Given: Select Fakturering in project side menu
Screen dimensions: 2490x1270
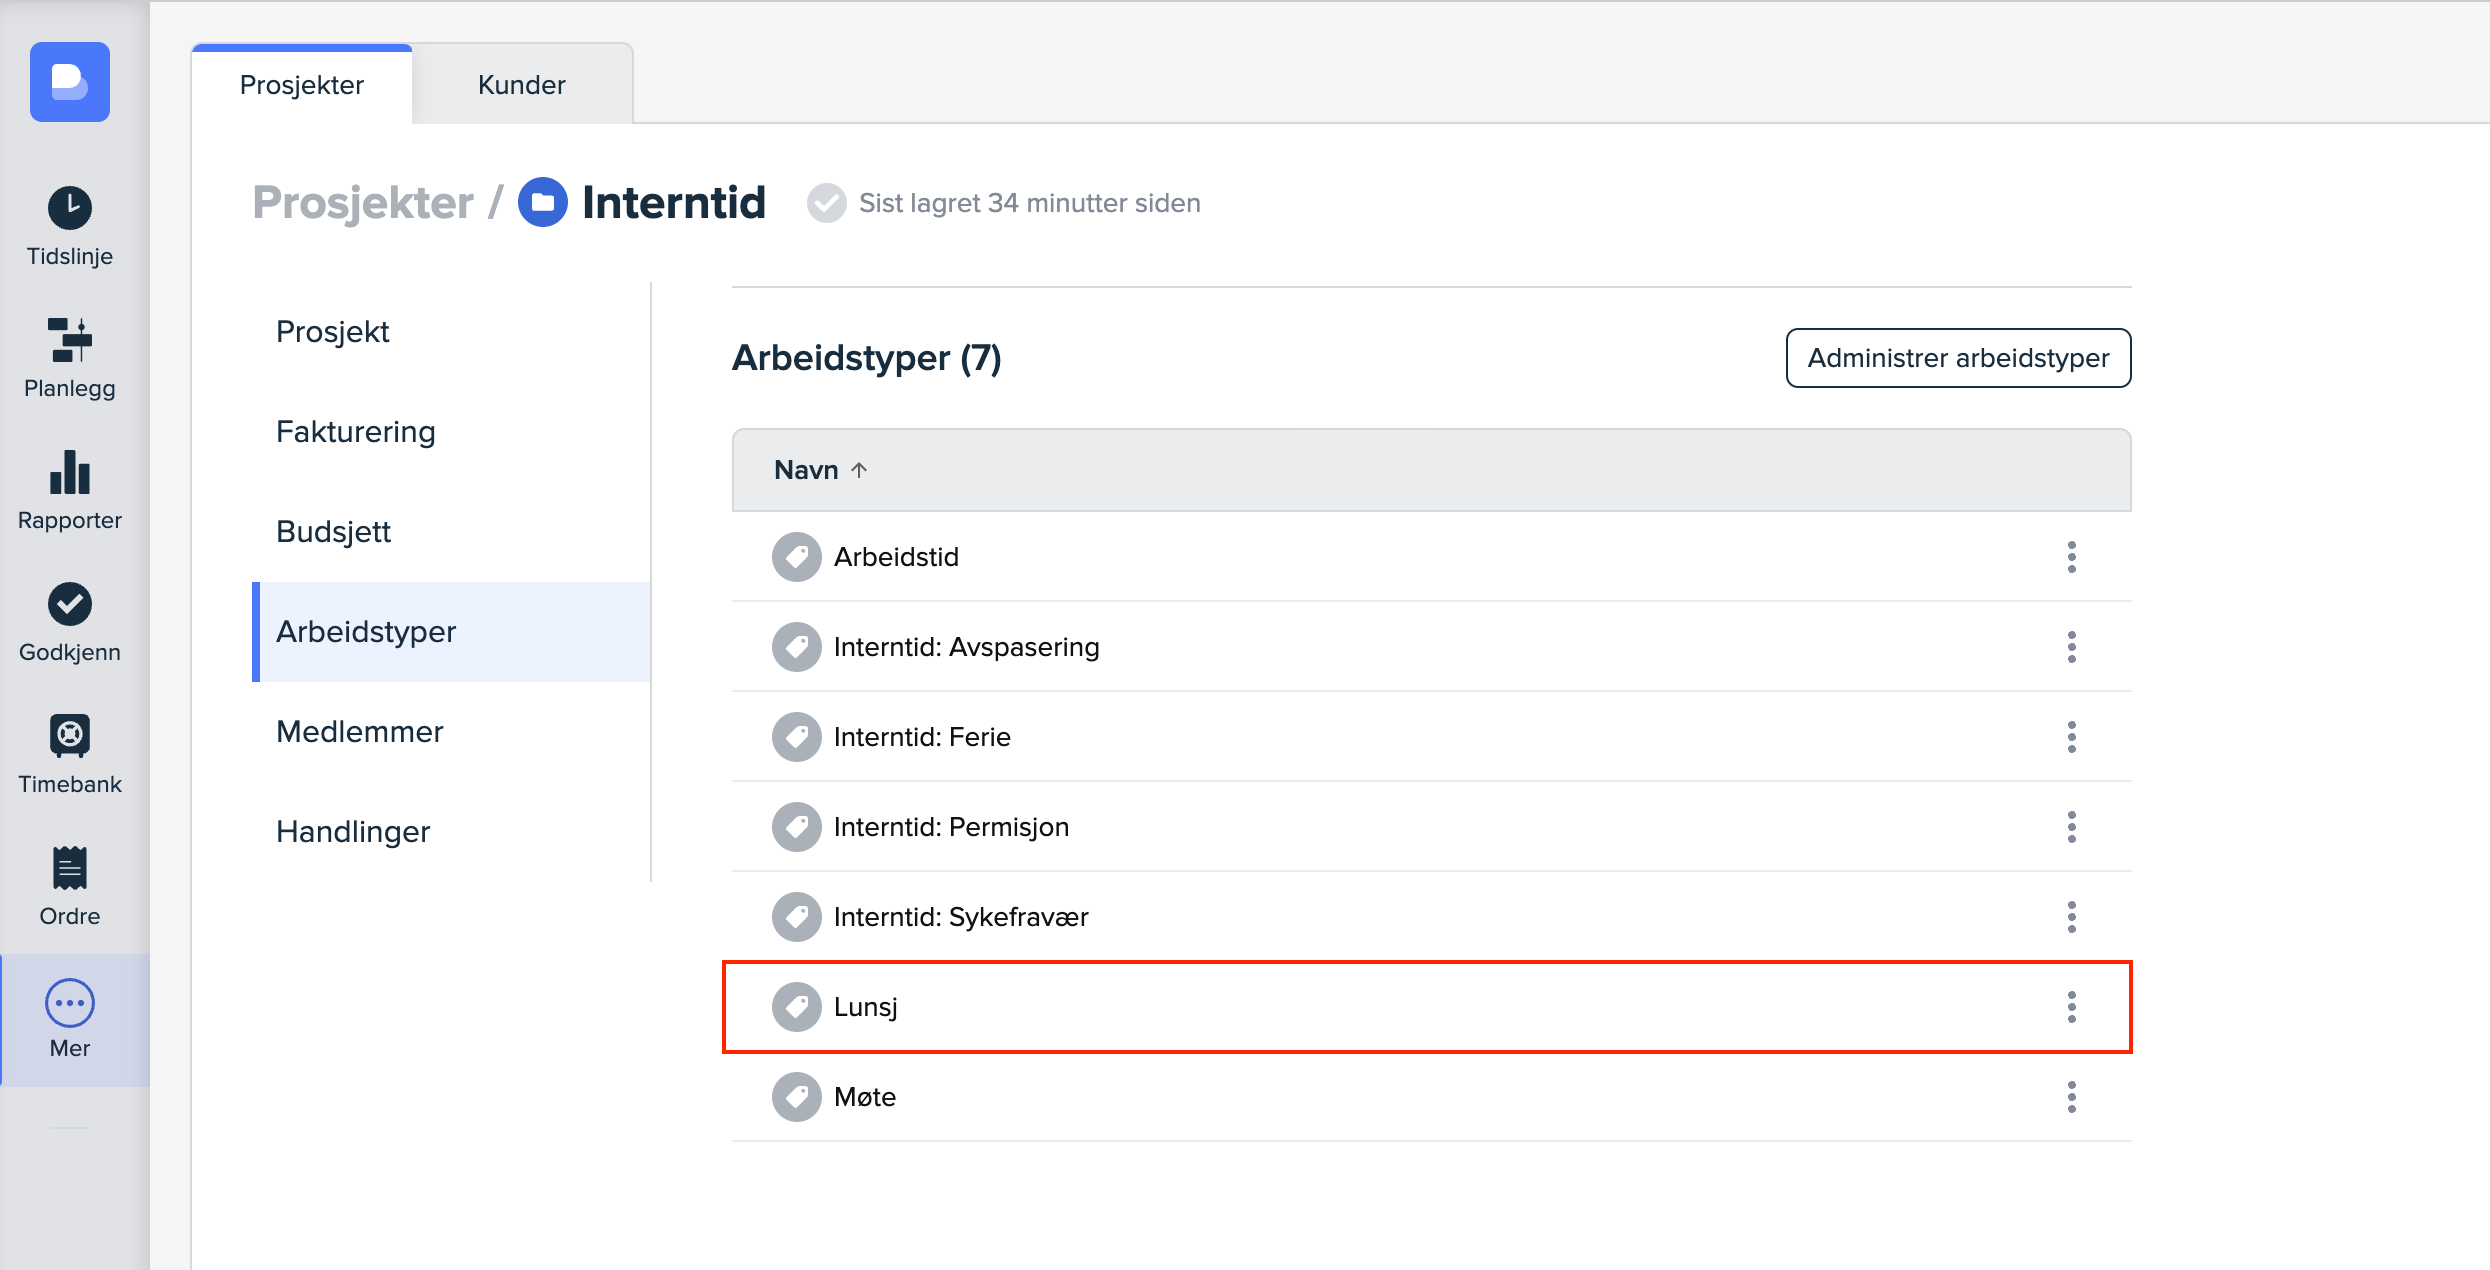Looking at the screenshot, I should [356, 432].
